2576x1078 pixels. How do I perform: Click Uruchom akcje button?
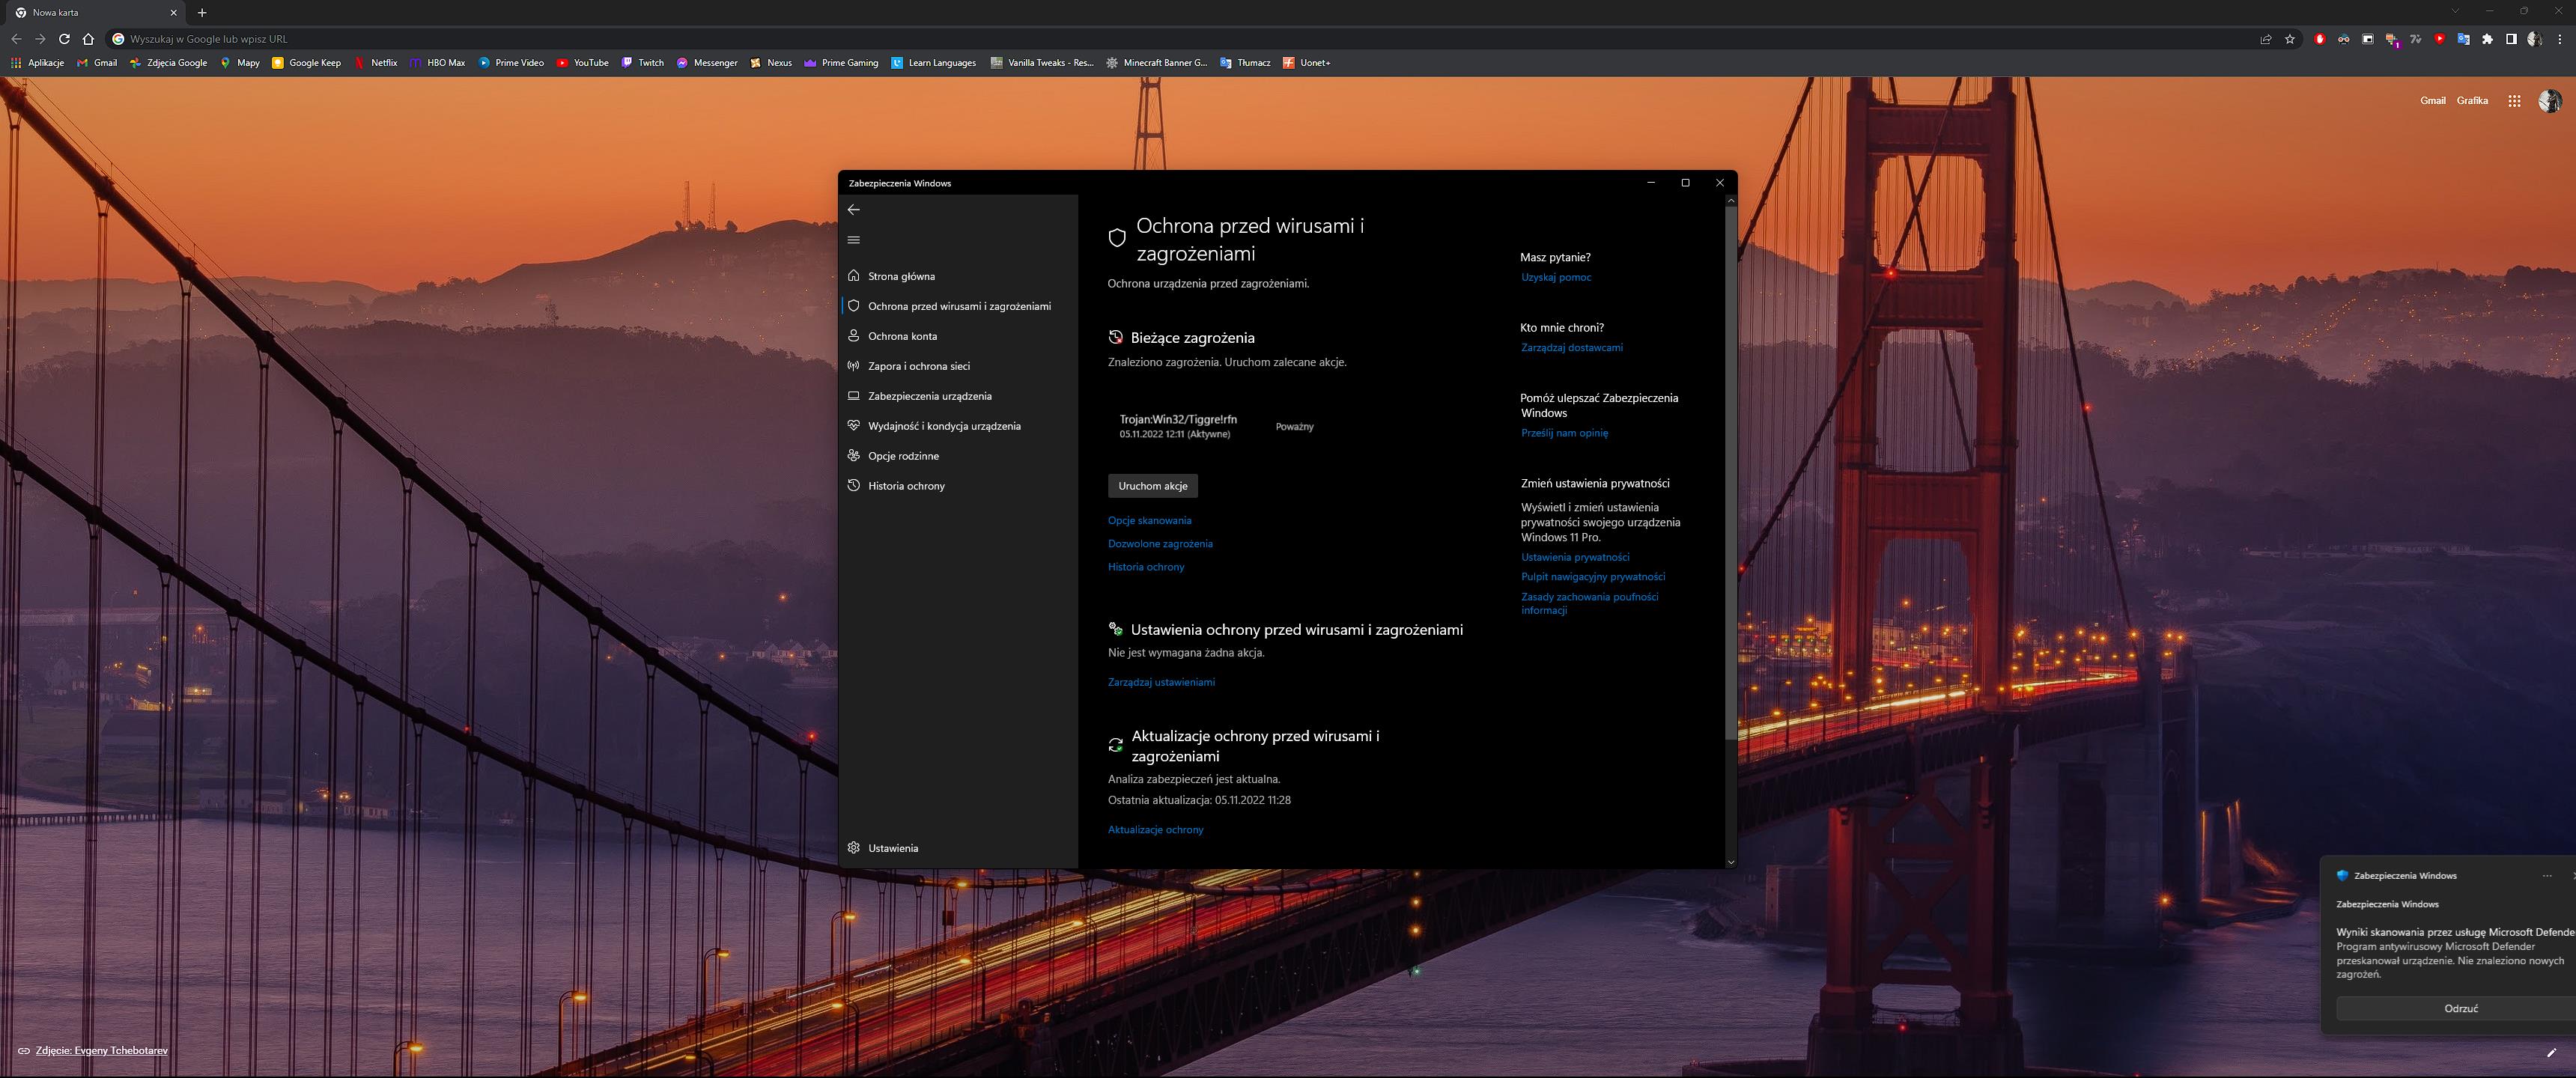tap(1152, 486)
